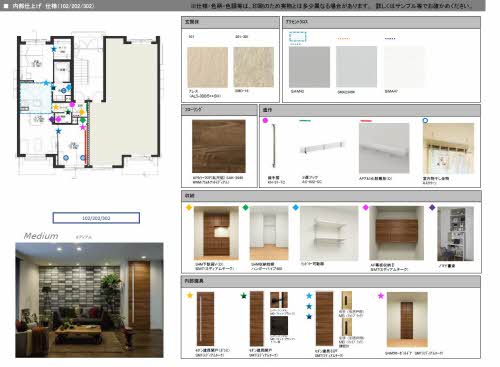The width and height of the screenshot is (500, 367).
Task: Click the Medium style title
Action: [41, 236]
